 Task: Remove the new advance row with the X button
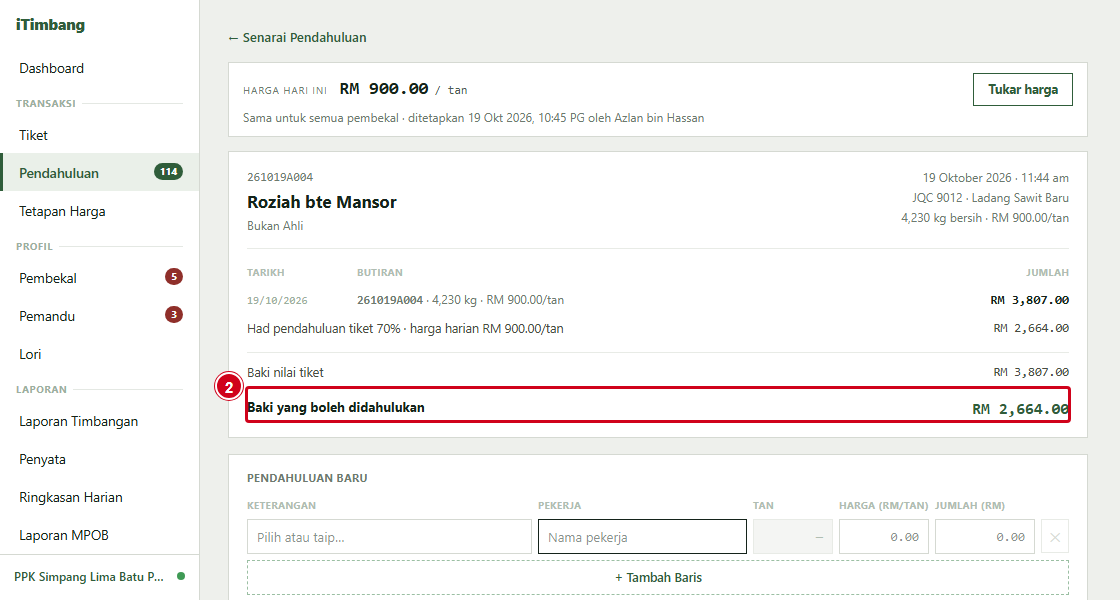coord(1055,536)
